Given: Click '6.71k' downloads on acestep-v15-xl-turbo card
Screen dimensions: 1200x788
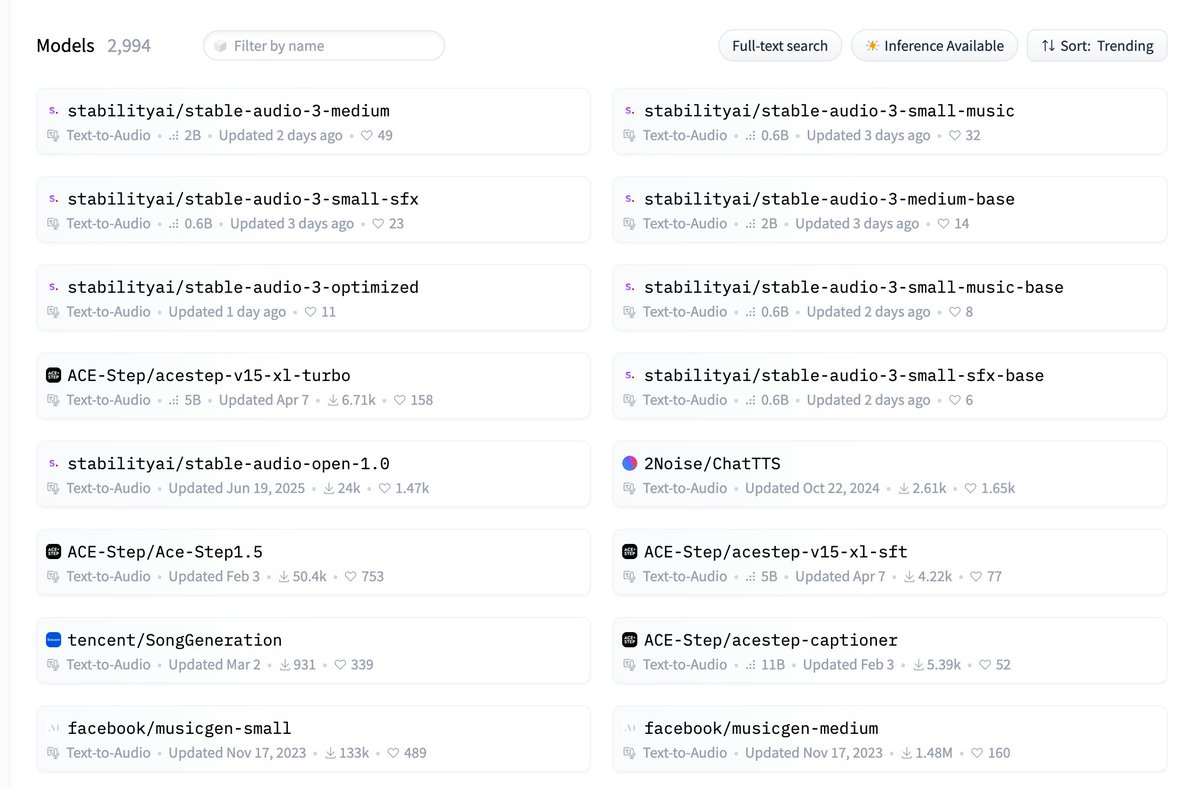Looking at the screenshot, I should tap(358, 400).
